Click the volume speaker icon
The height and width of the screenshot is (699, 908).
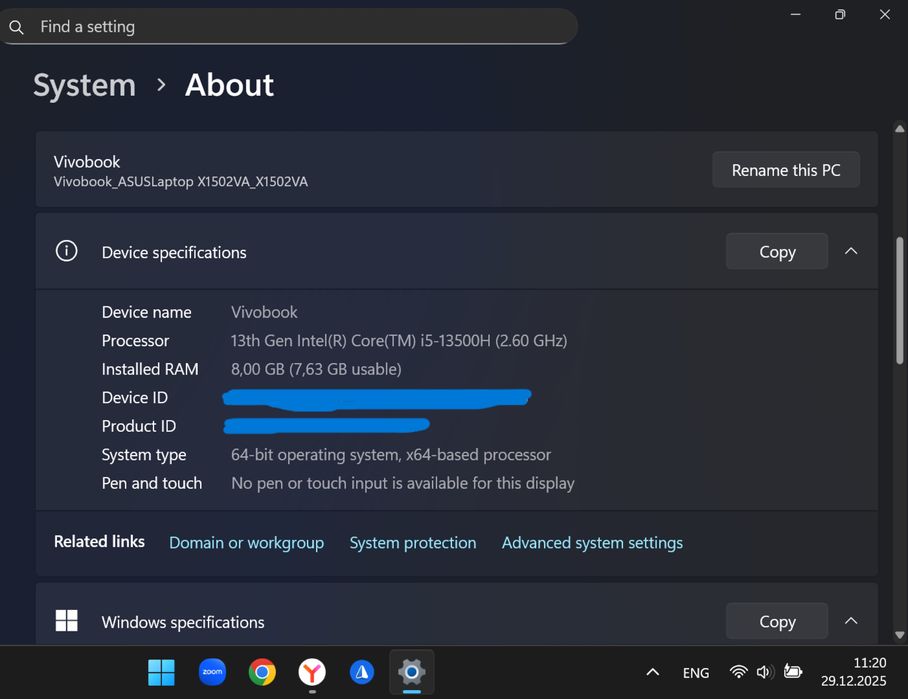[765, 672]
